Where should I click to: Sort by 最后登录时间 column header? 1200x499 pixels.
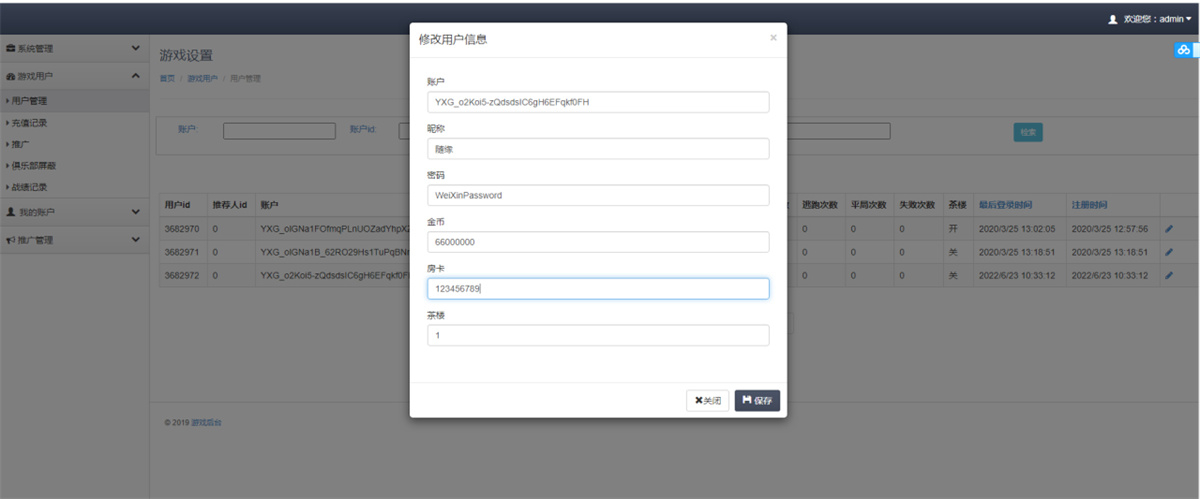(1003, 204)
